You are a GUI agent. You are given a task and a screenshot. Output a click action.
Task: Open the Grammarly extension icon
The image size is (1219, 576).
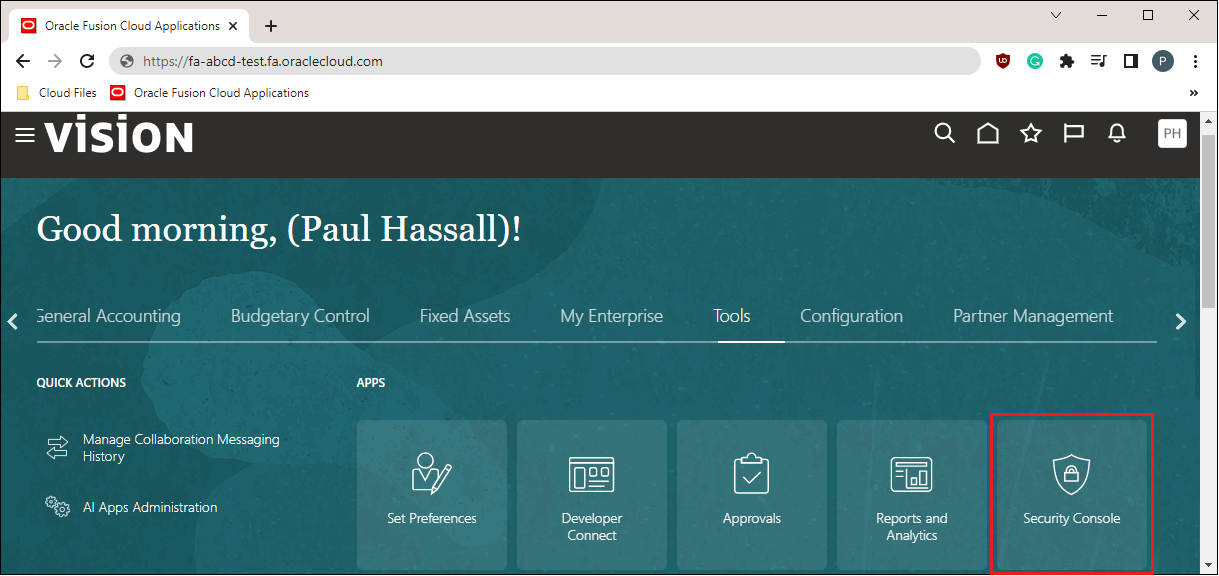1035,61
